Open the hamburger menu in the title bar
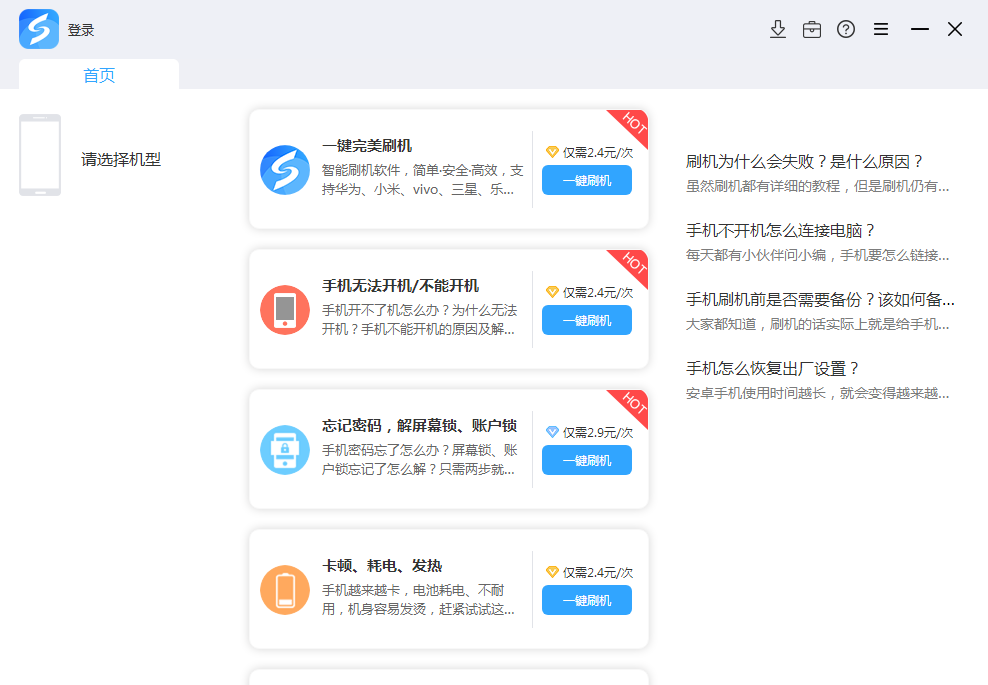 881,29
